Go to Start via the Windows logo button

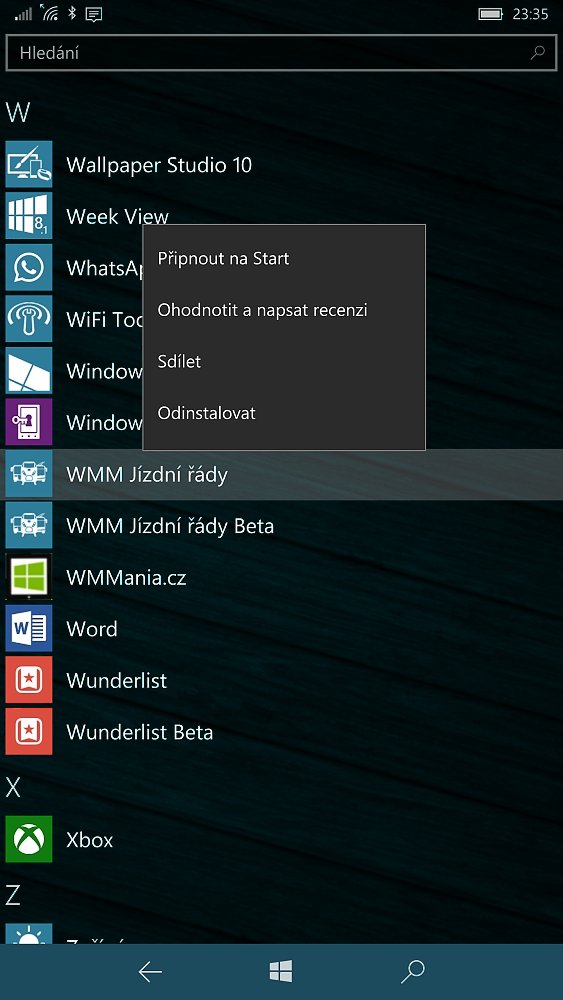tap(281, 972)
